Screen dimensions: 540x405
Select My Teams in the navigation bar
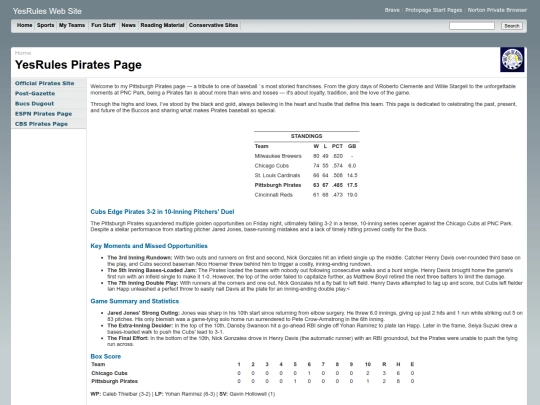coord(72,25)
